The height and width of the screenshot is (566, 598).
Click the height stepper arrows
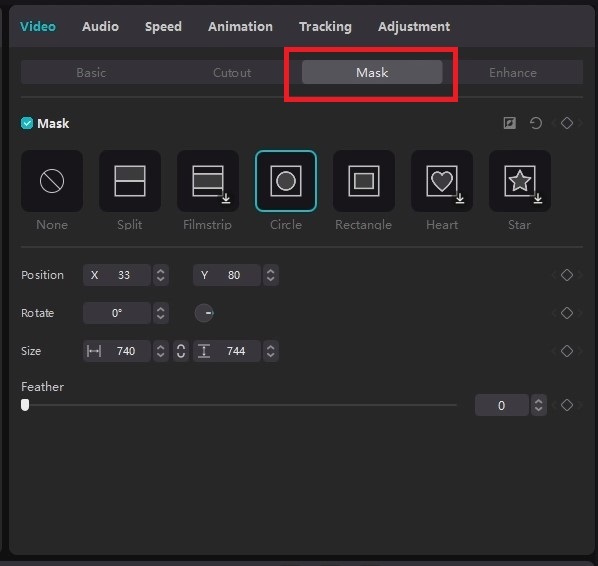coord(270,351)
